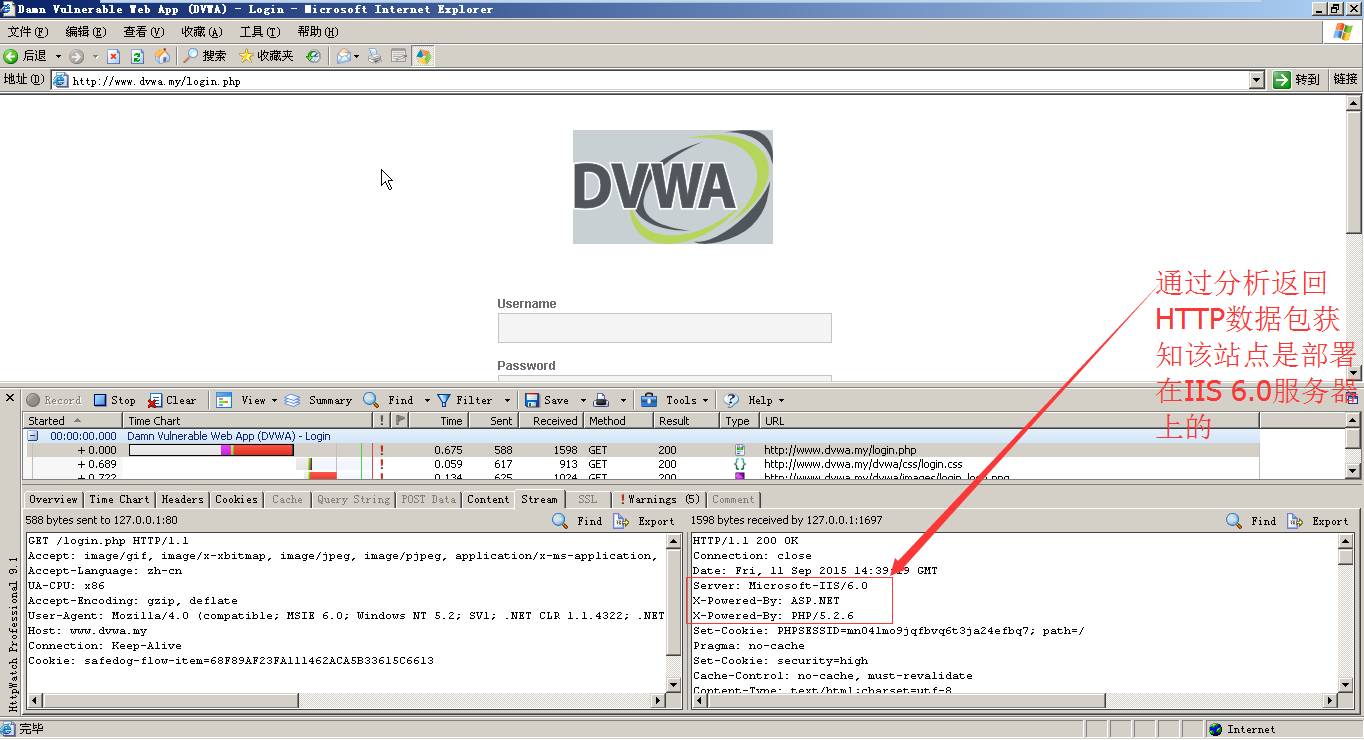Open the IE Search (搜索) button
The image size is (1364, 740).
point(205,56)
